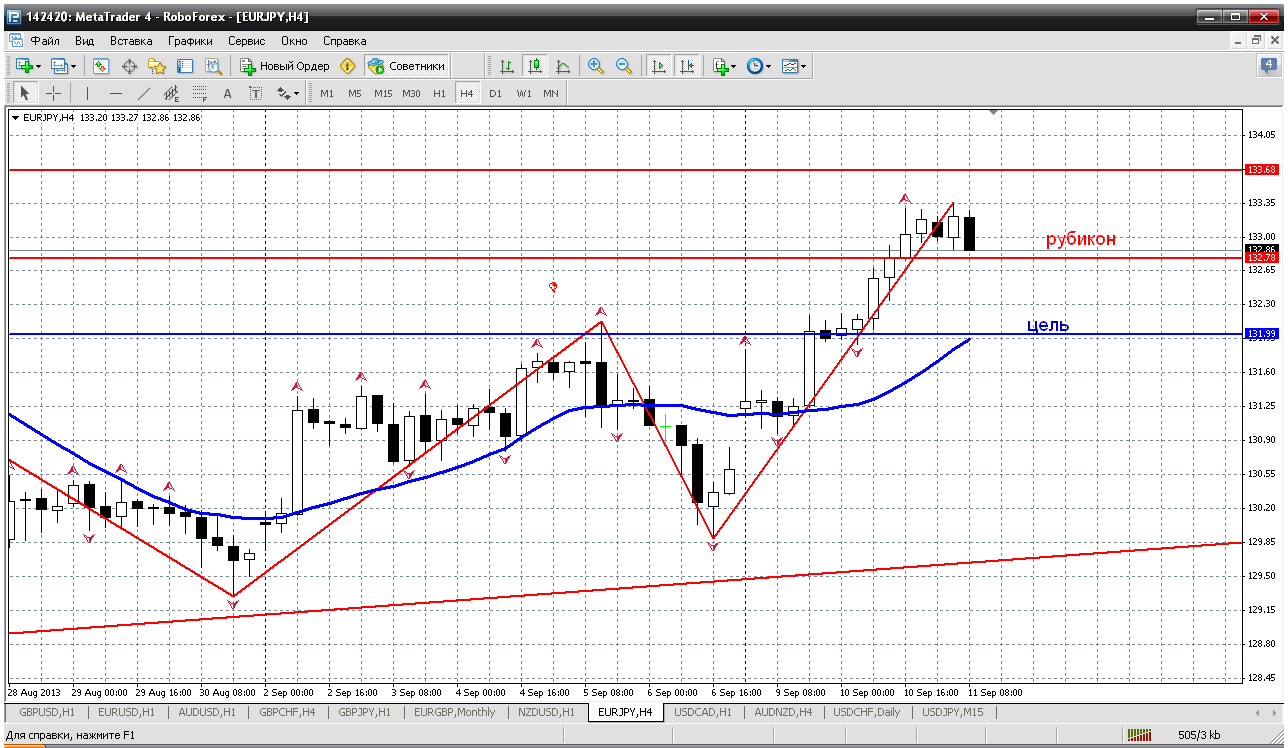Viewport: 1288px width, 748px height.
Task: Open the Вид menu
Action: coord(84,41)
